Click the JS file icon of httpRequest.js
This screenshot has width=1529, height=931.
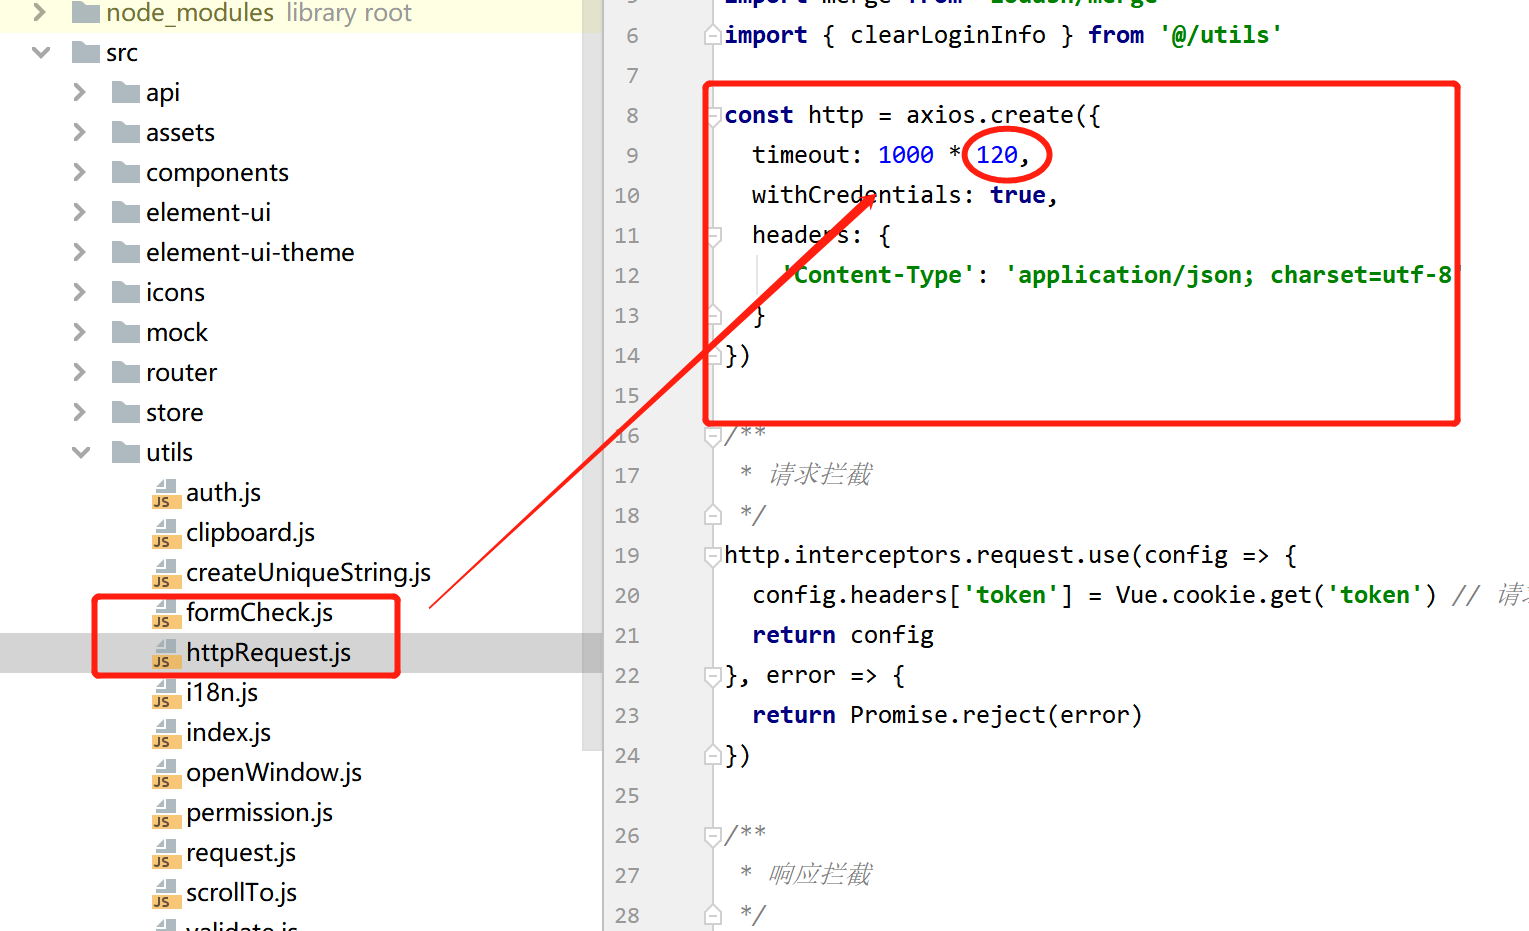coord(165,653)
